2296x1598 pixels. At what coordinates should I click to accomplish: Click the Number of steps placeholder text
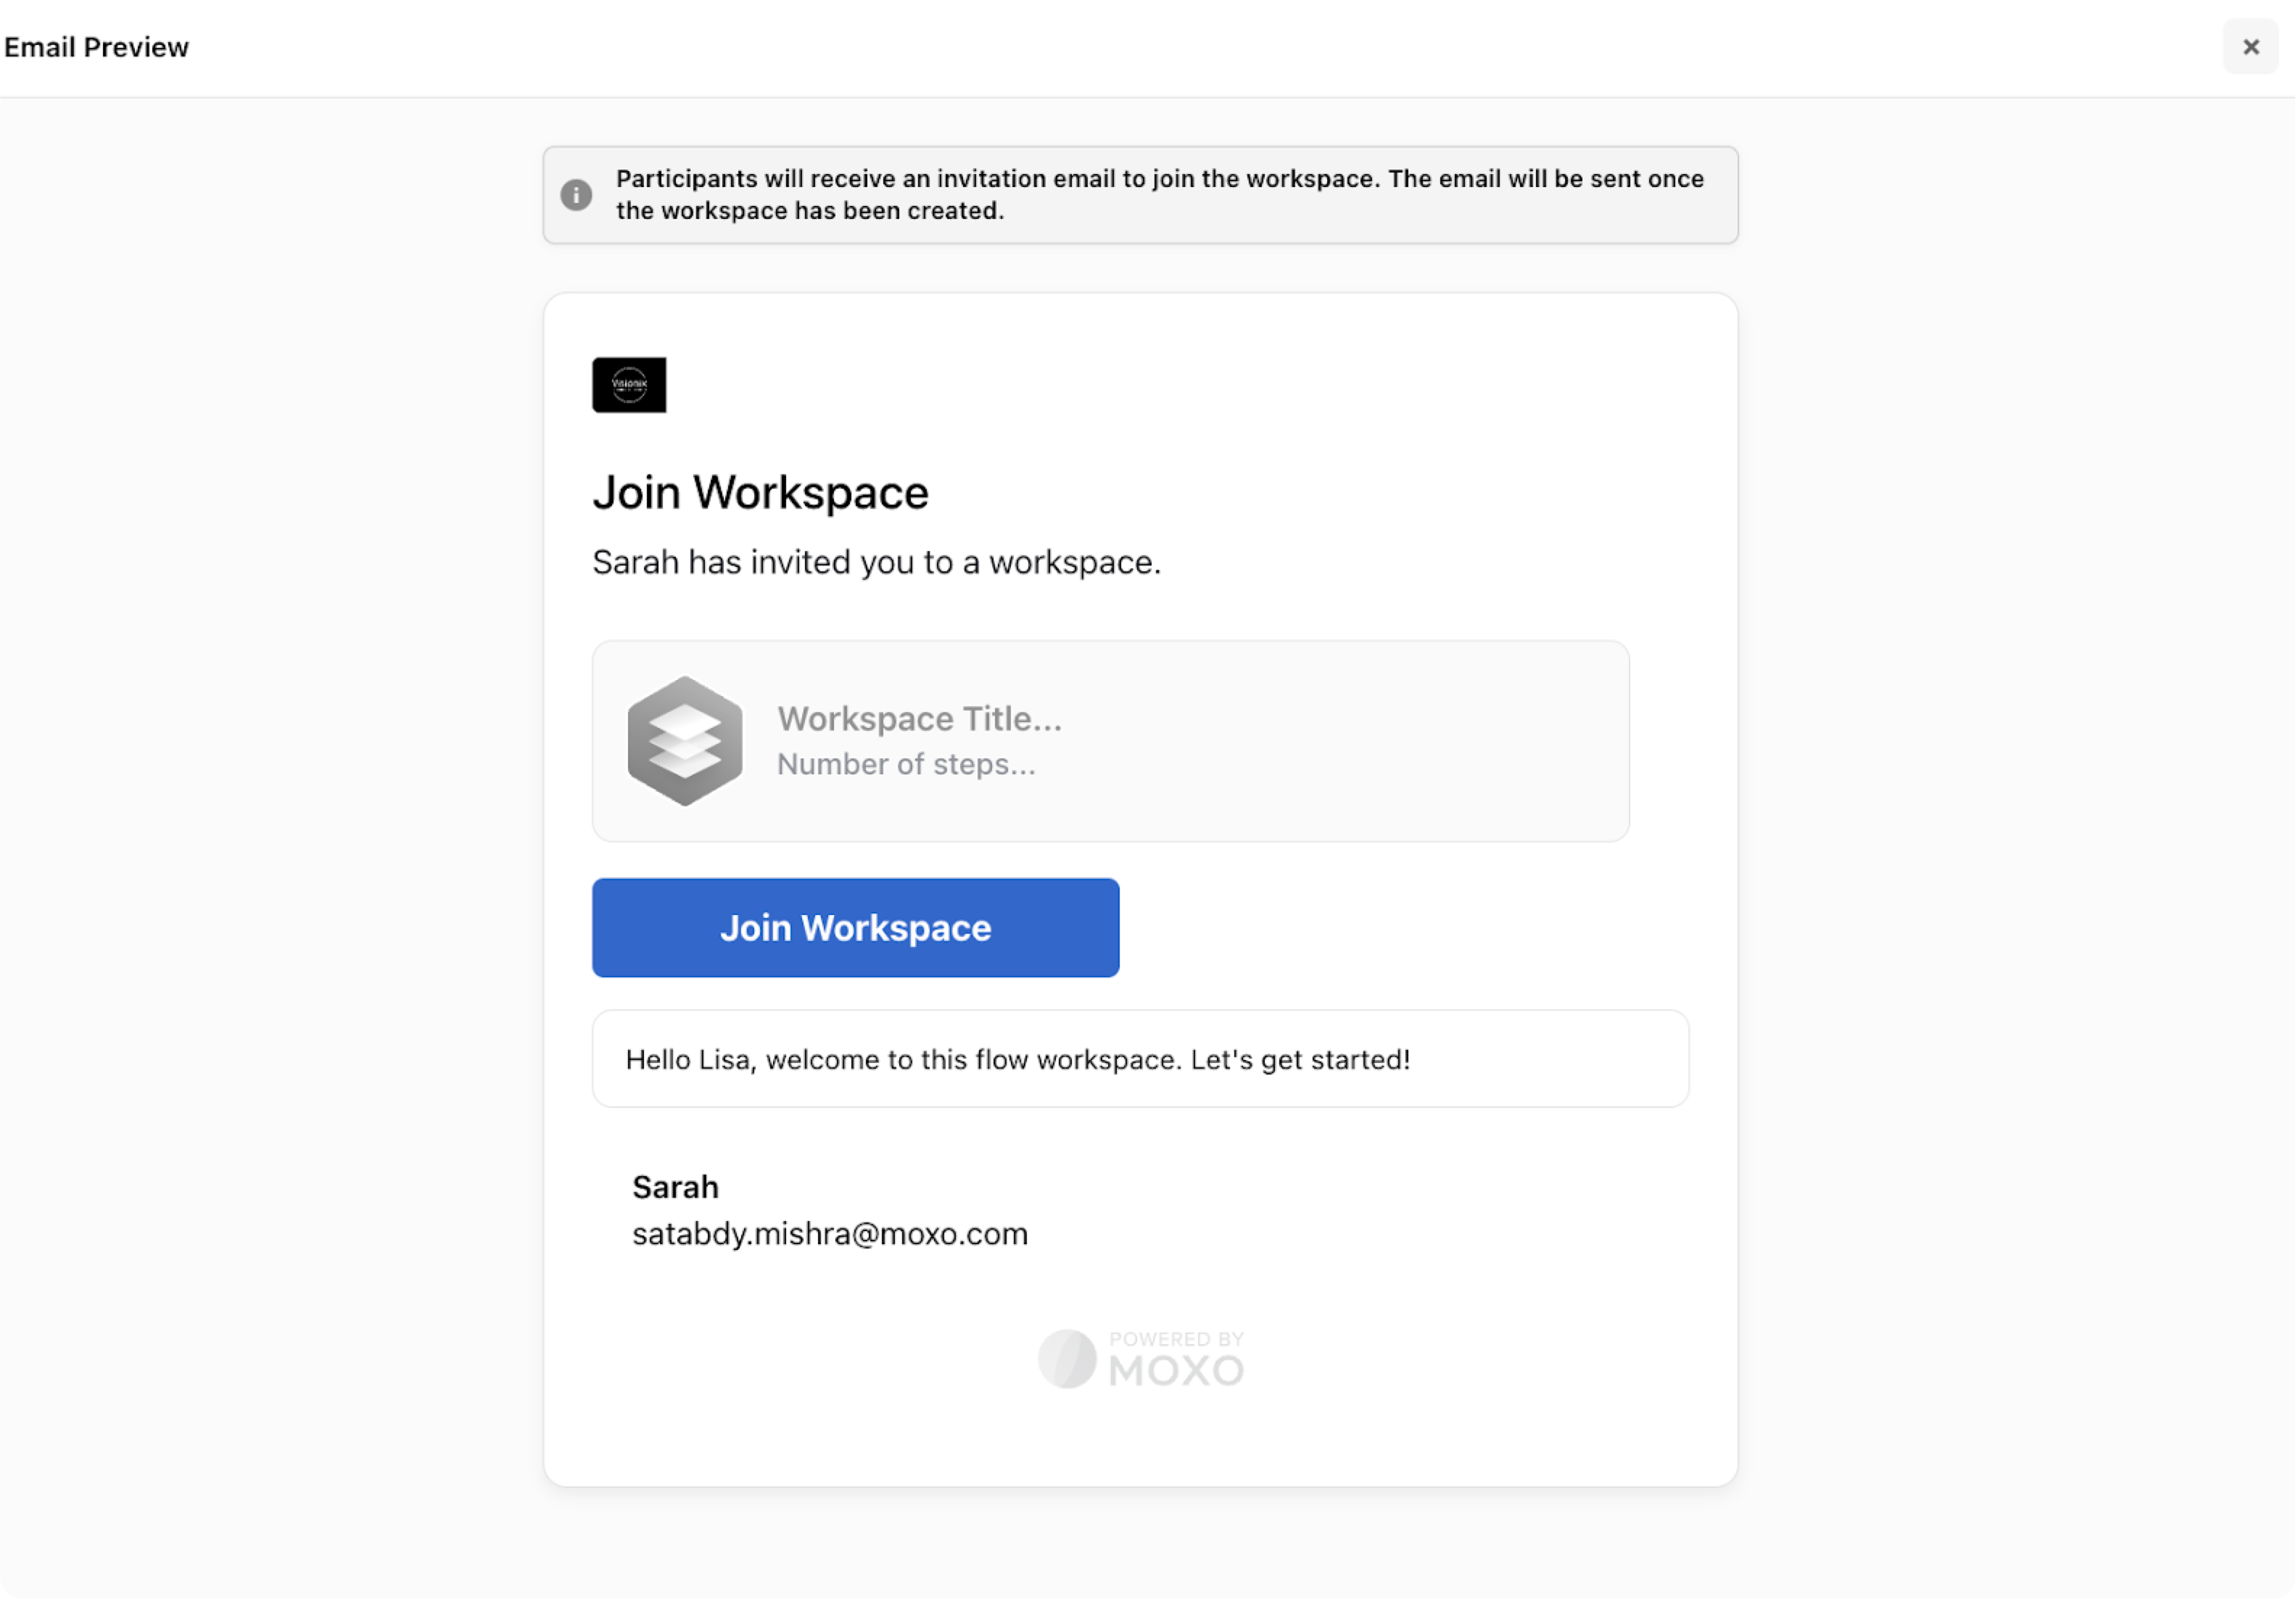[x=906, y=763]
